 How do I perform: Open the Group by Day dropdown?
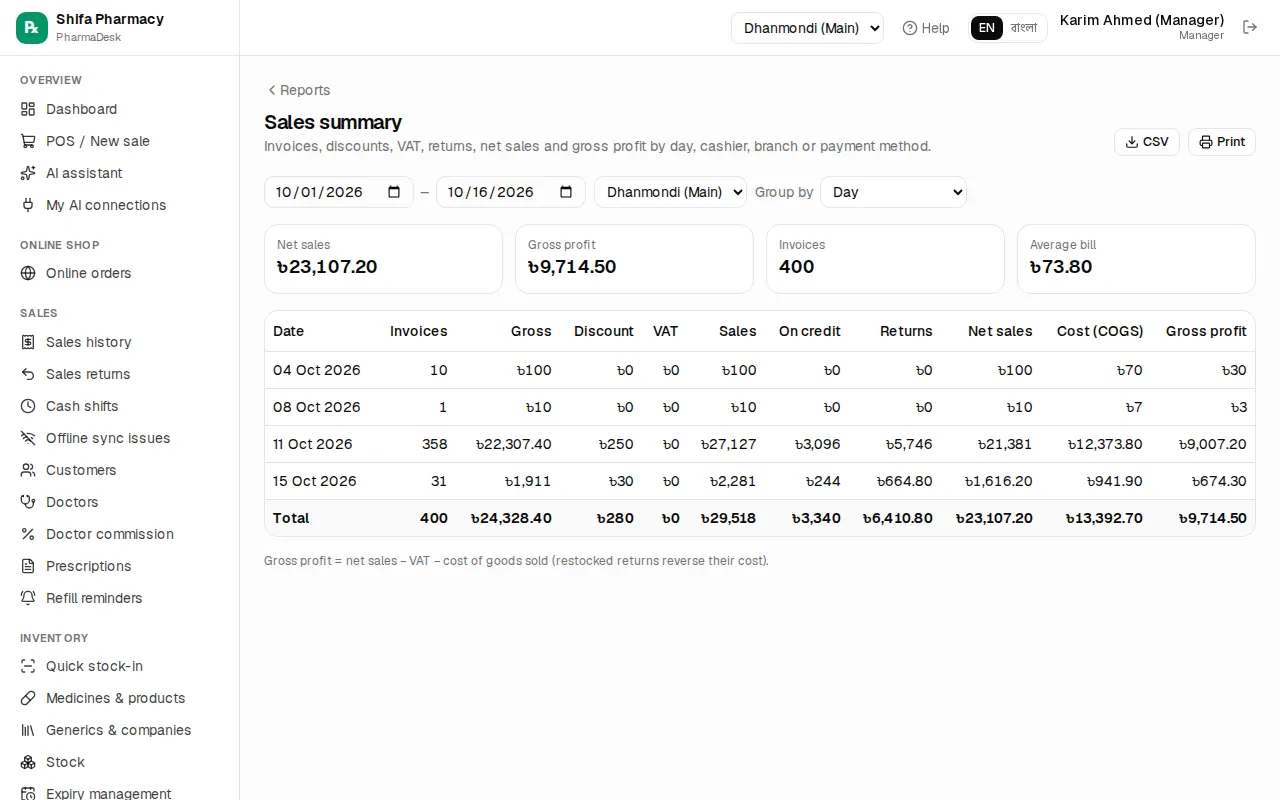tap(893, 192)
